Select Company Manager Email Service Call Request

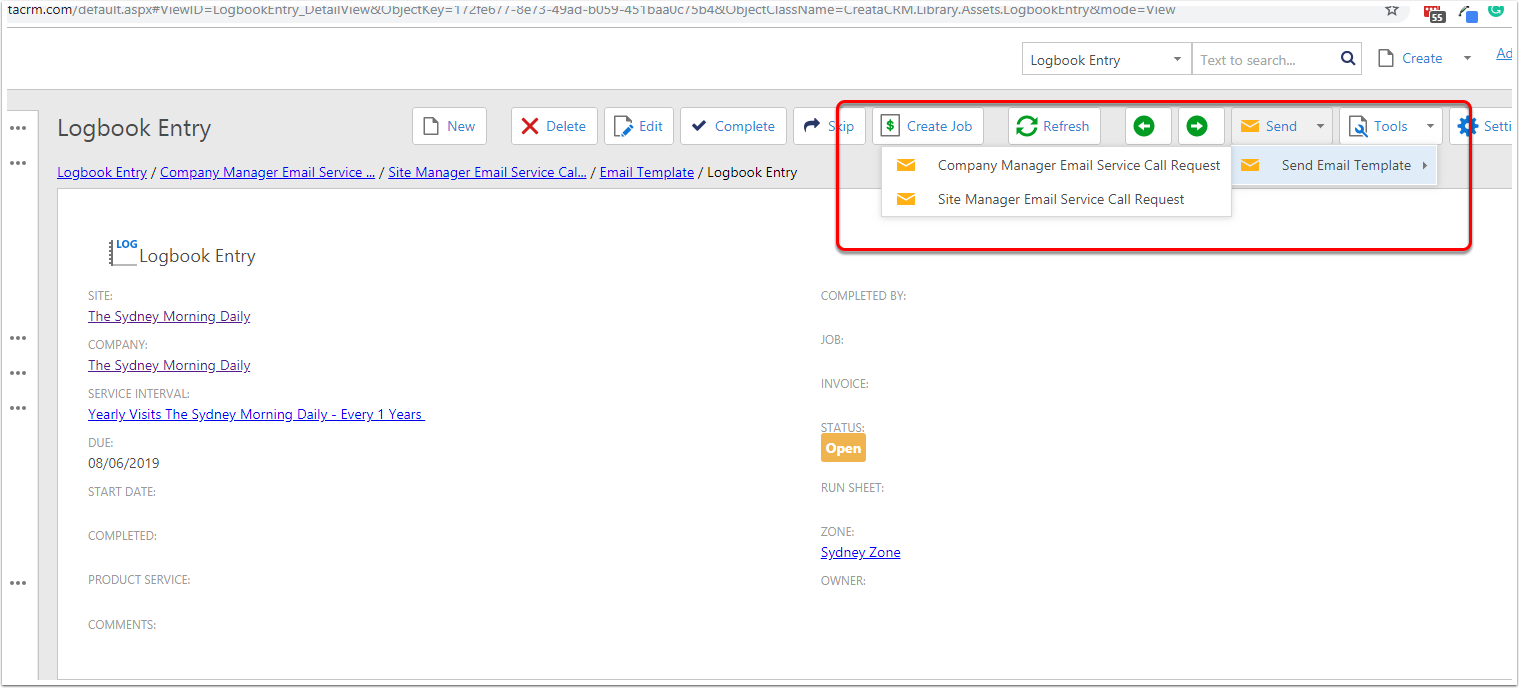point(1078,165)
